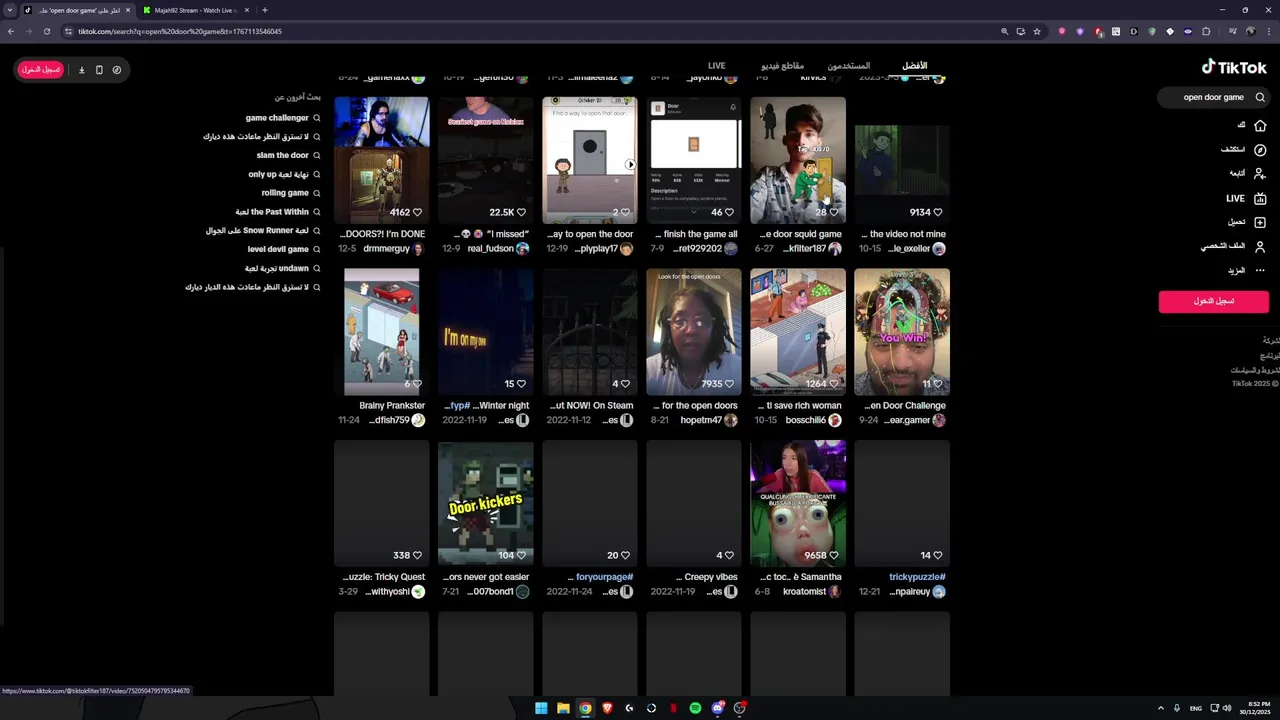Close the 'open door game' TikTok browser tab
This screenshot has height=720, width=1280.
[x=128, y=10]
